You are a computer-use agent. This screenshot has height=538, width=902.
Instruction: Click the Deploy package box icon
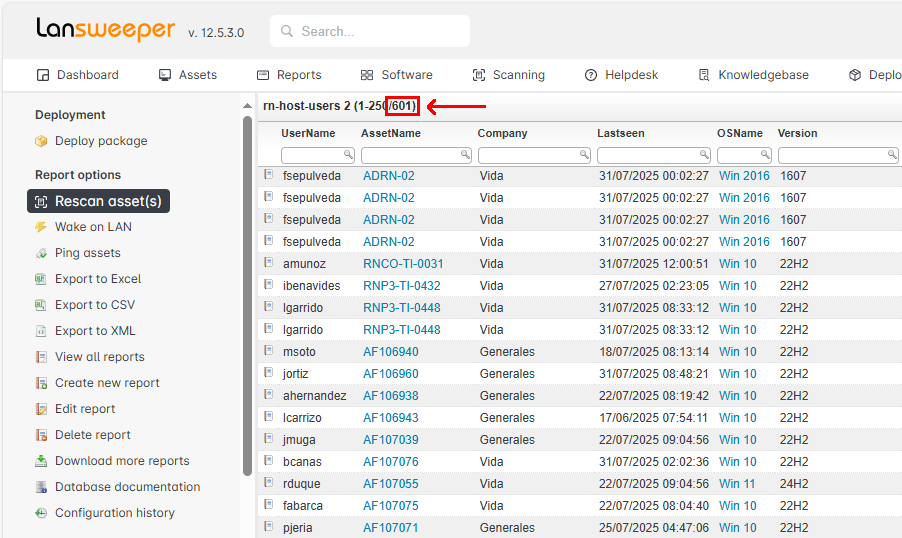tap(41, 141)
